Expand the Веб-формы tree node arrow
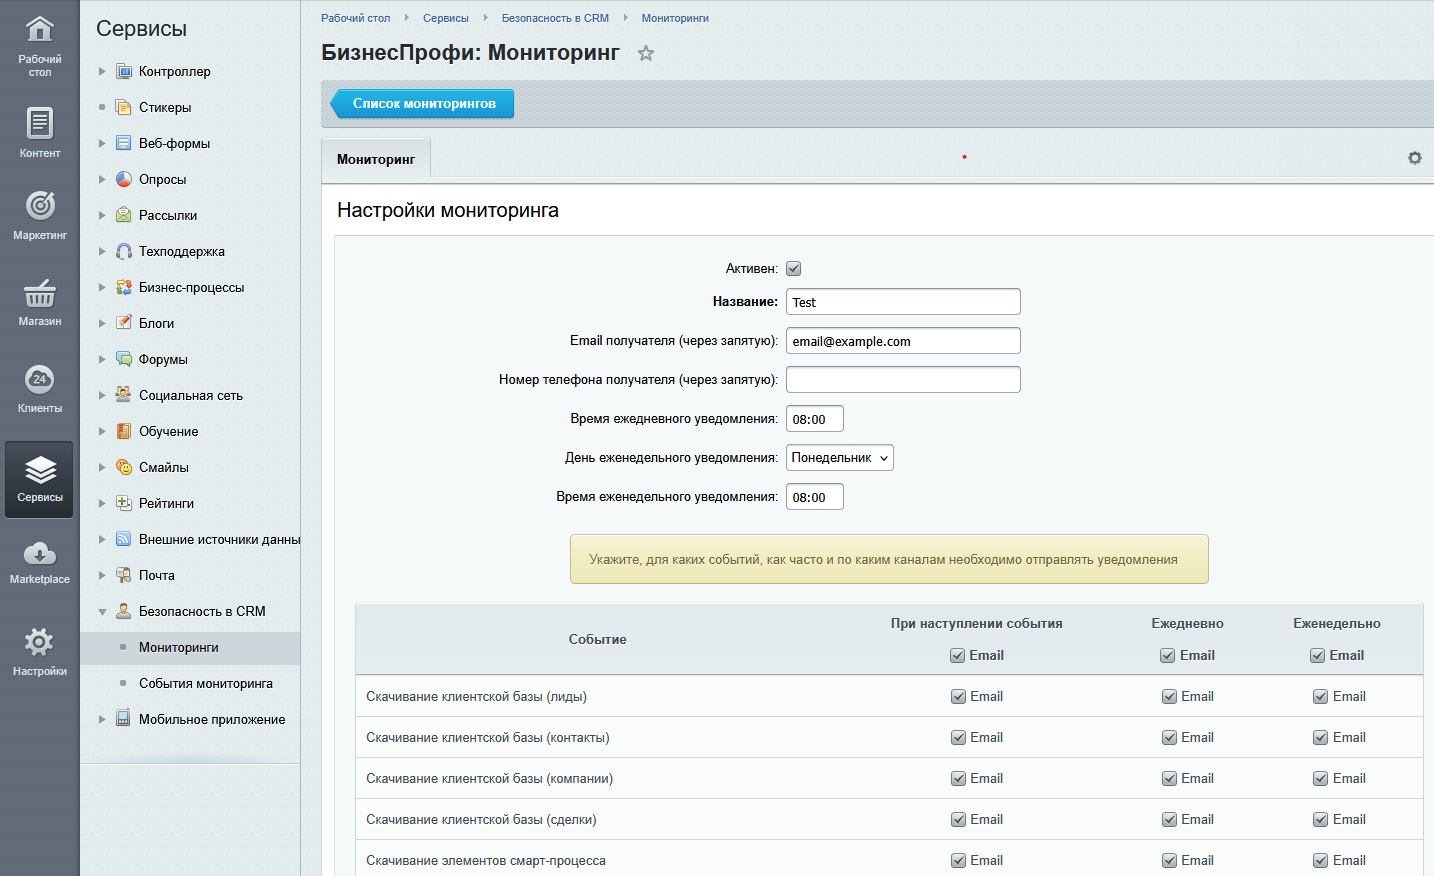Viewport: 1434px width, 876px height. [x=102, y=143]
